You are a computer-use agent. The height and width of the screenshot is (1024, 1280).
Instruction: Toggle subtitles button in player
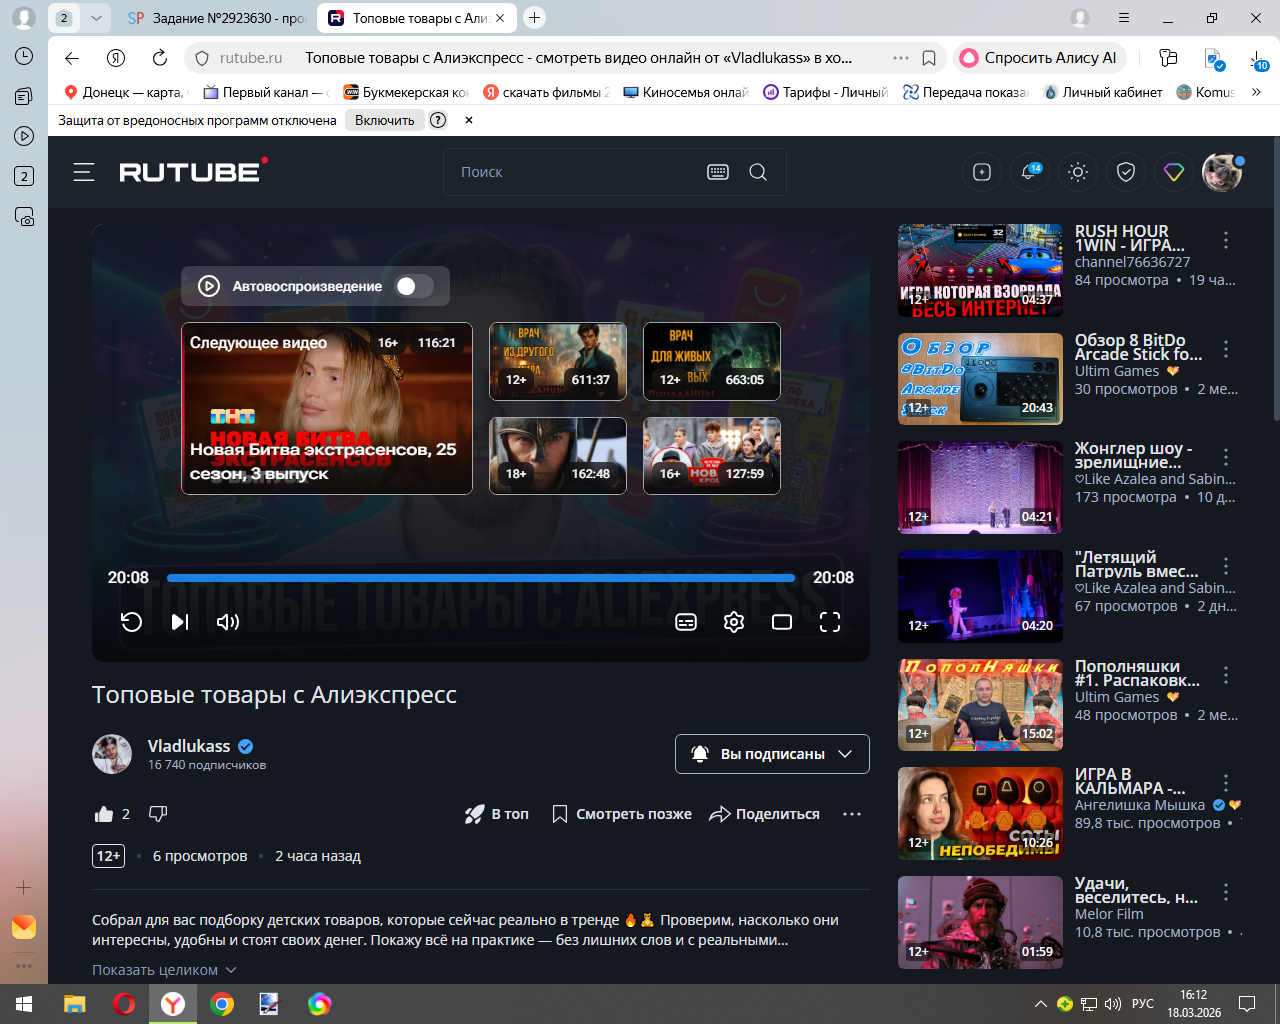(x=686, y=622)
